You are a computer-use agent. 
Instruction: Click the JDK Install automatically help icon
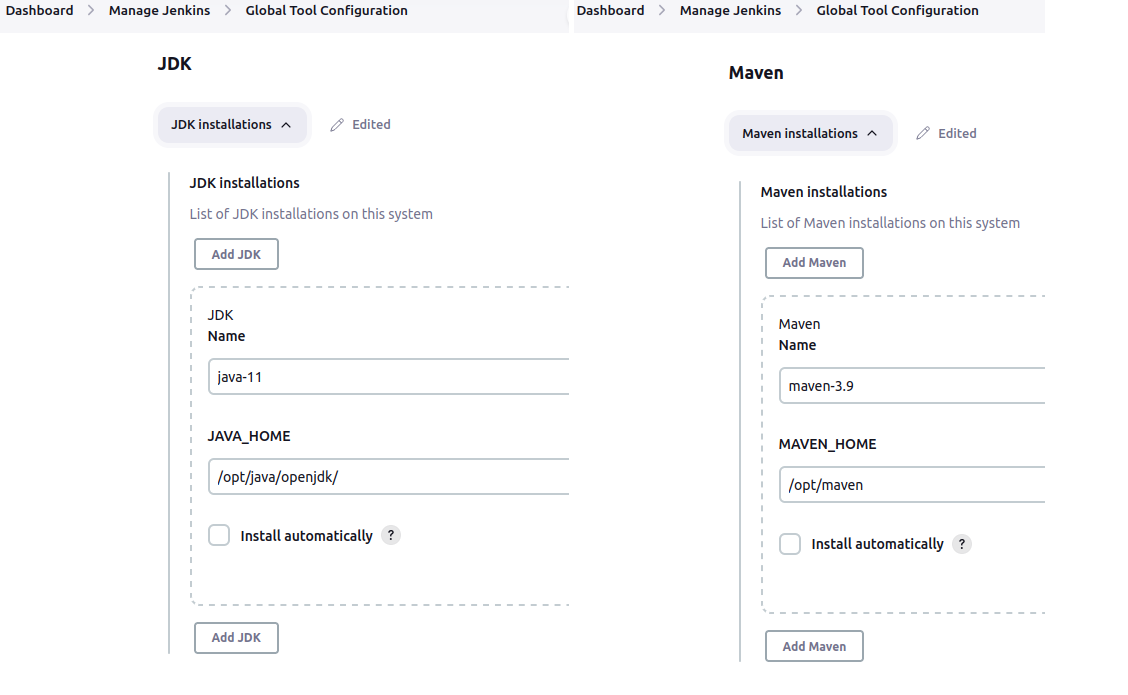tap(391, 535)
